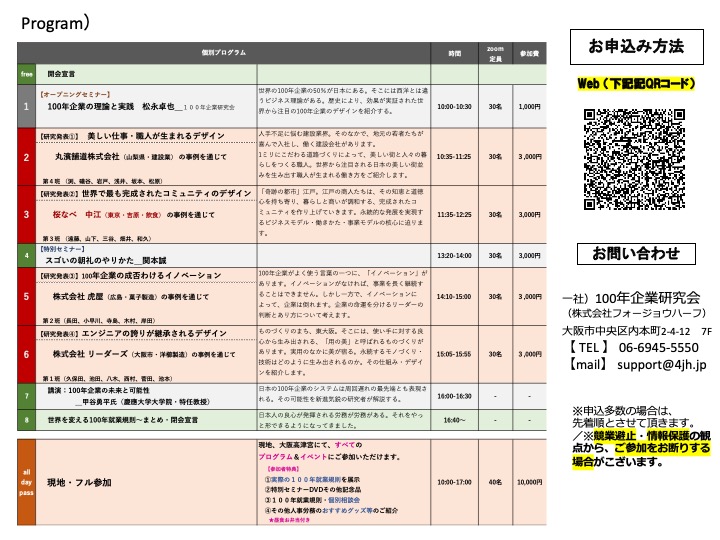
Task: Click the address 大阪市中央区内本町2-4-12
Action: [626, 331]
